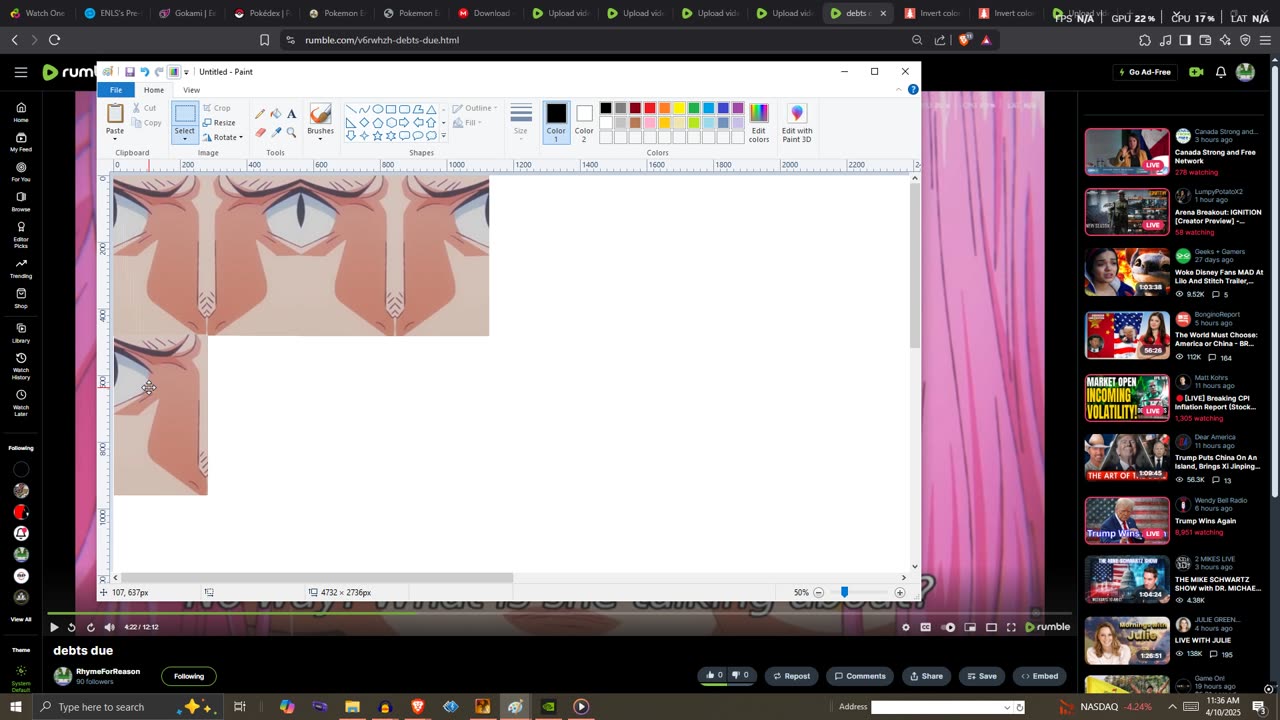Select the Fill with color bucket tool
Image resolution: width=1280 pixels, height=720 pixels.
276,114
